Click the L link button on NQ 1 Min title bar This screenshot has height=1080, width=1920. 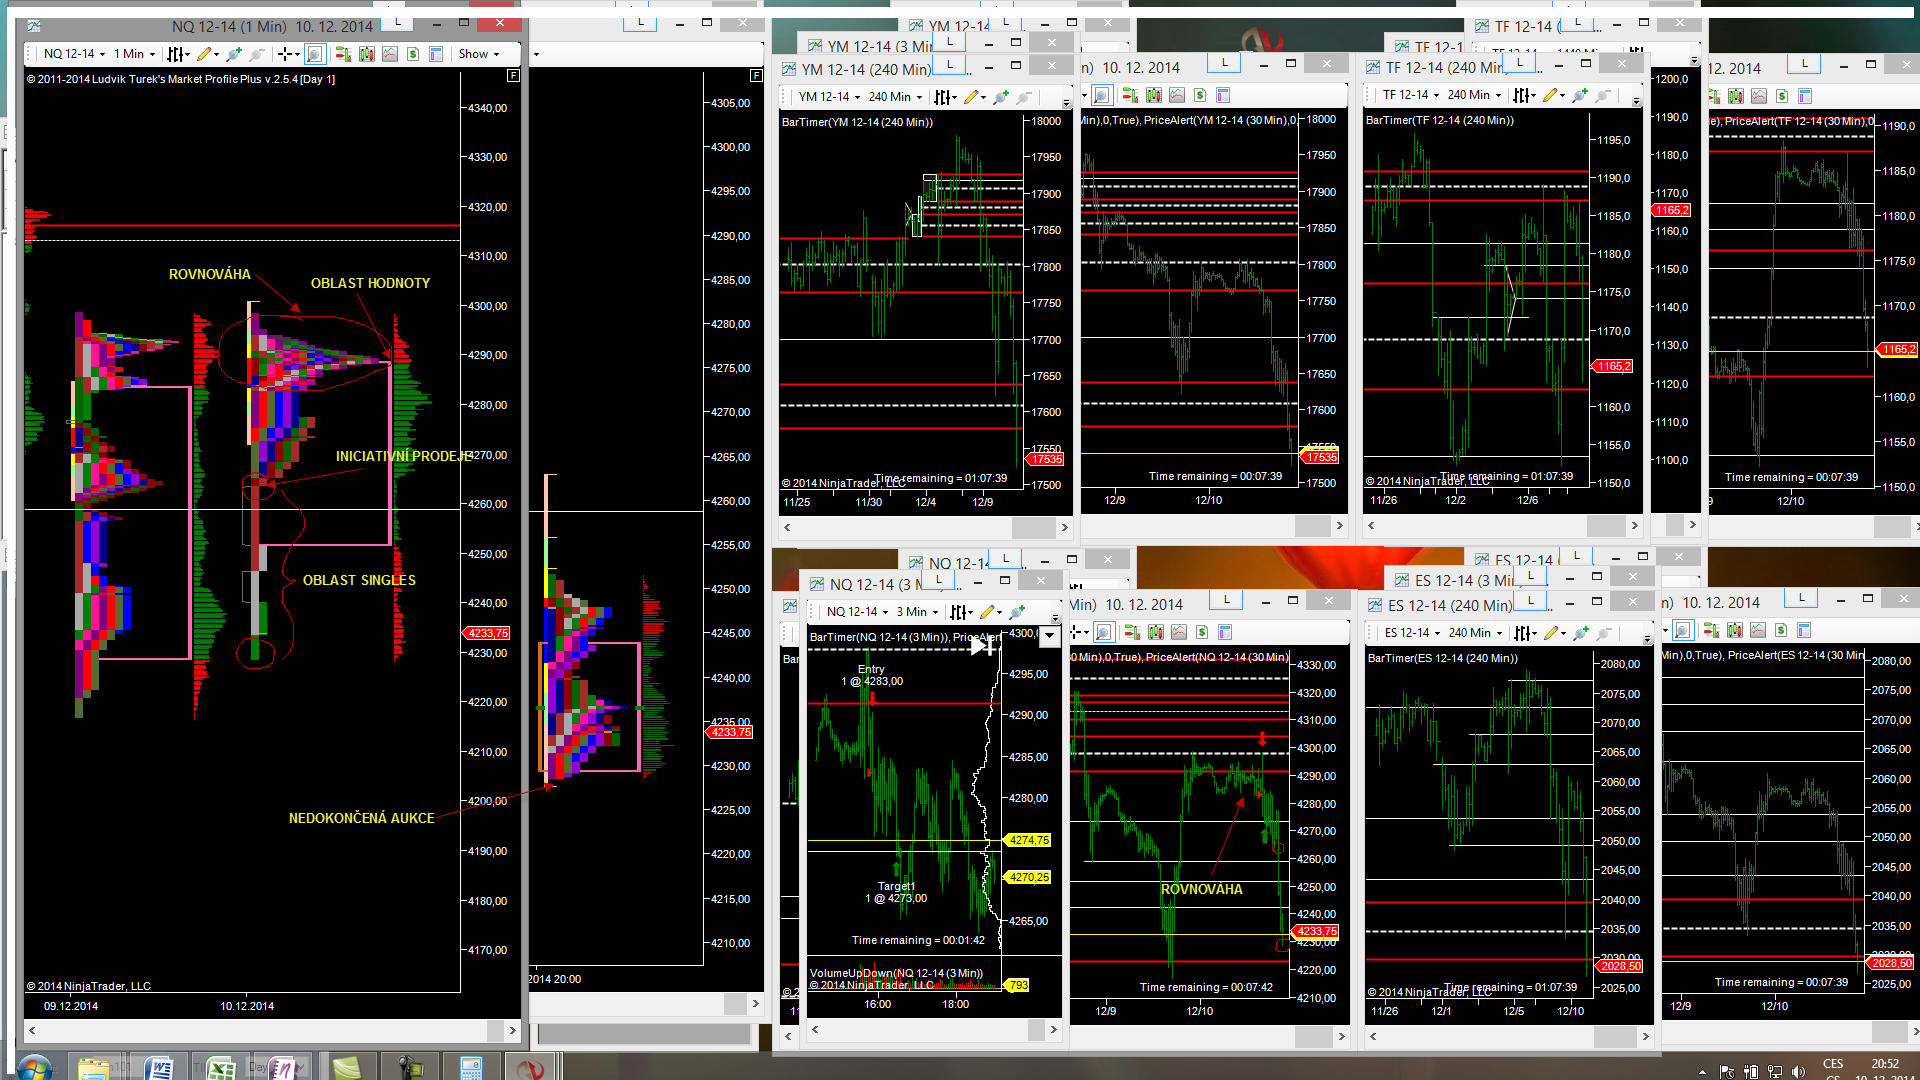(398, 22)
